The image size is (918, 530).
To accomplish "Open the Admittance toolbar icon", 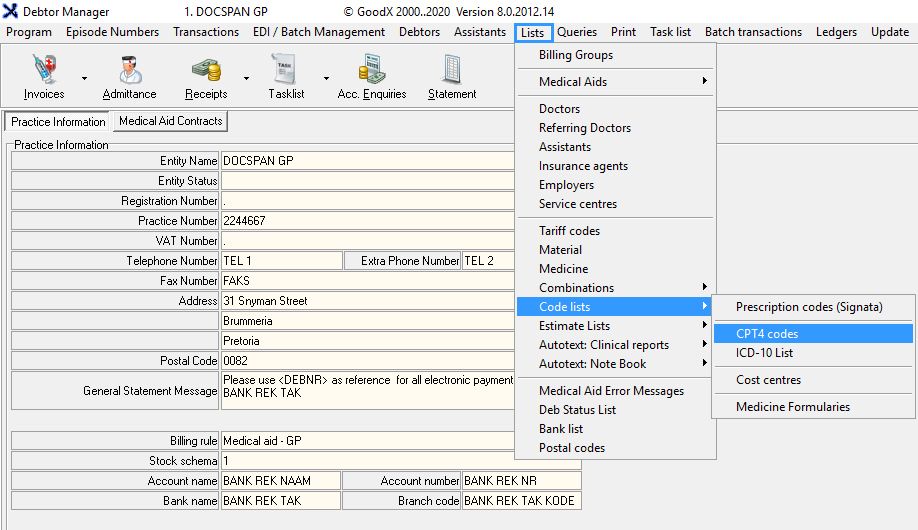I will click(129, 70).
